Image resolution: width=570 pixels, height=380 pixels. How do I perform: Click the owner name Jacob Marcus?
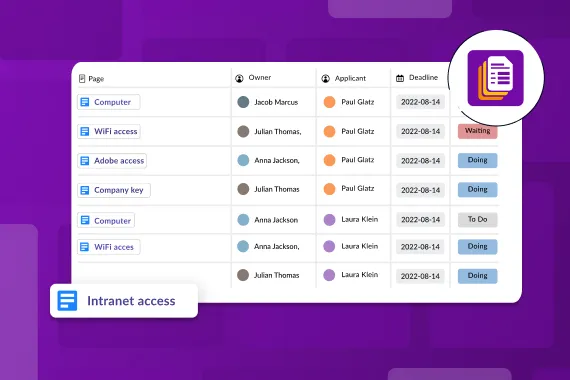[276, 102]
